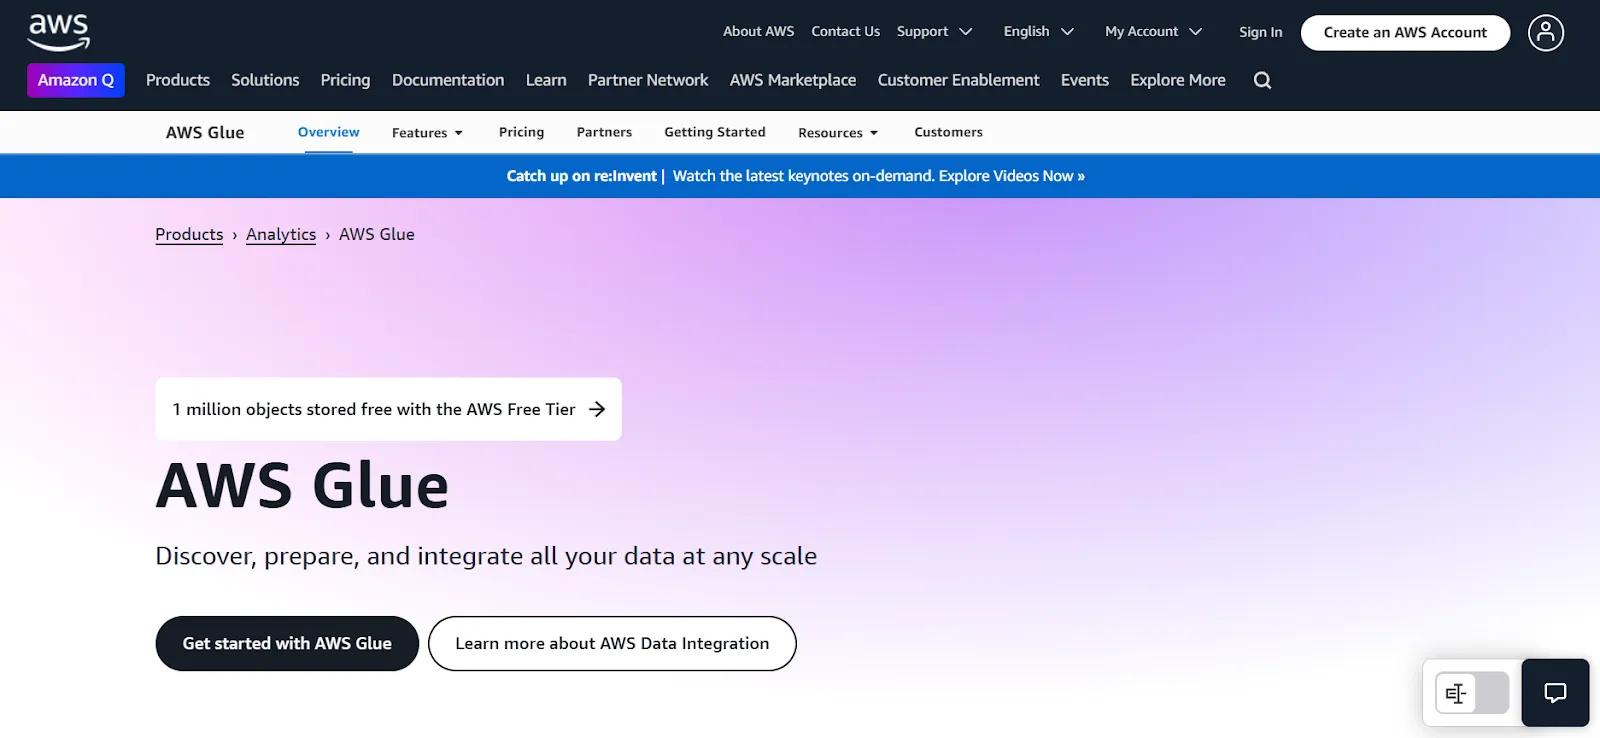Click the Sign In link
The height and width of the screenshot is (738, 1600).
point(1260,32)
